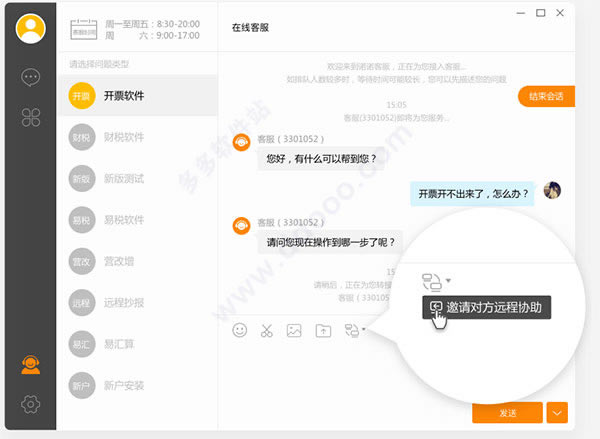Select the online customer service headset icon

31,364
